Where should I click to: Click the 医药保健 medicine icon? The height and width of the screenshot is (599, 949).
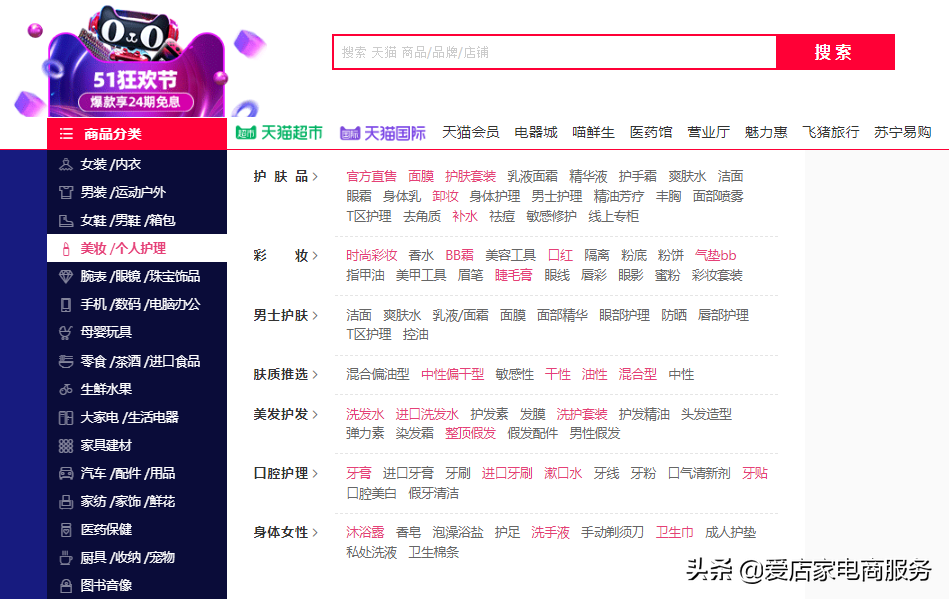[65, 530]
